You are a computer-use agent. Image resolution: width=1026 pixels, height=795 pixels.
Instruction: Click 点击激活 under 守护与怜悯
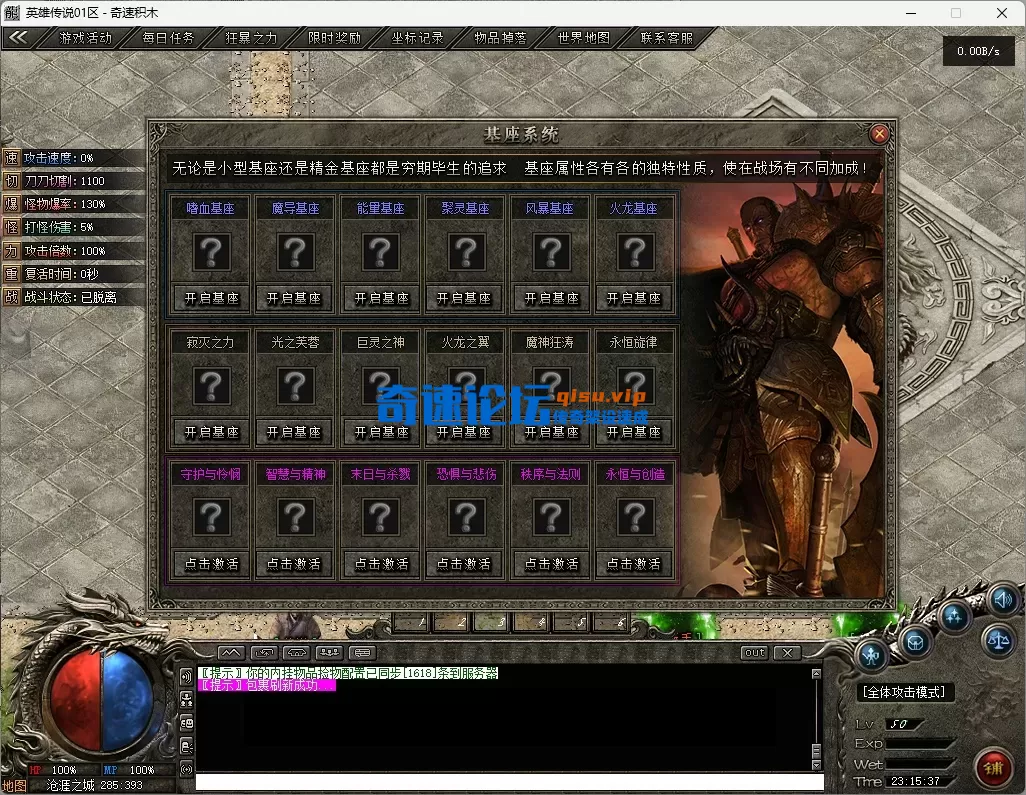[210, 564]
